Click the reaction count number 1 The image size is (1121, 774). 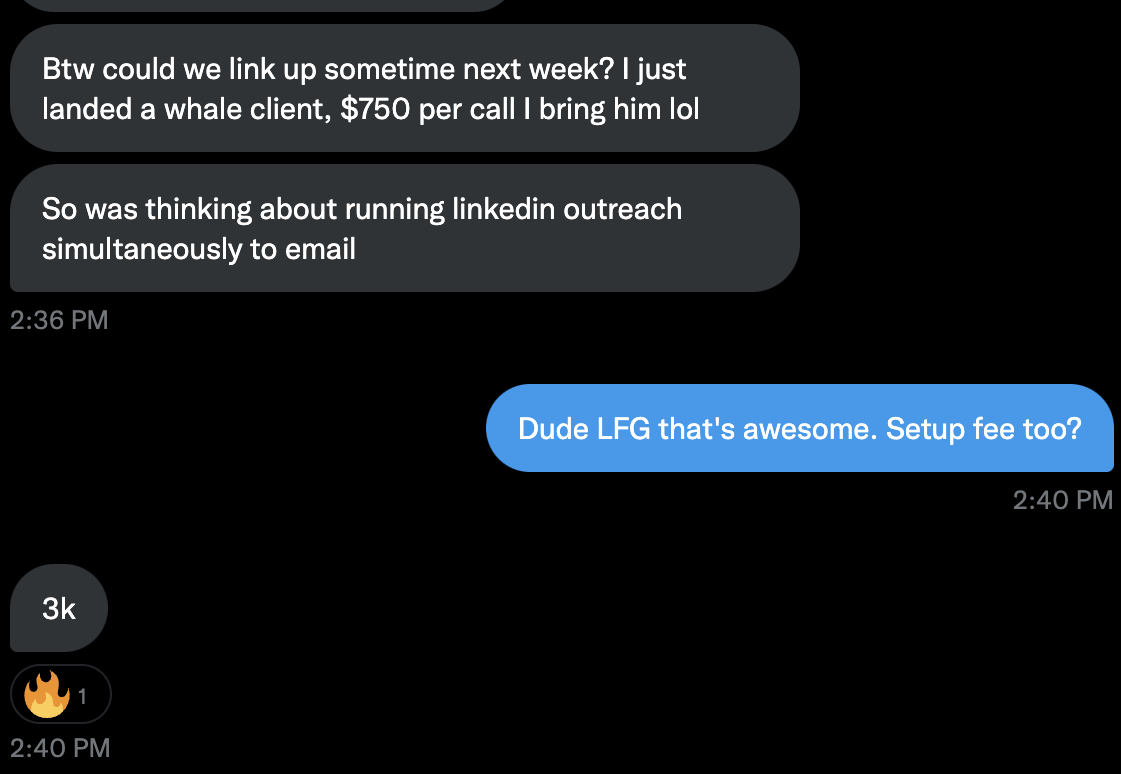[82, 696]
